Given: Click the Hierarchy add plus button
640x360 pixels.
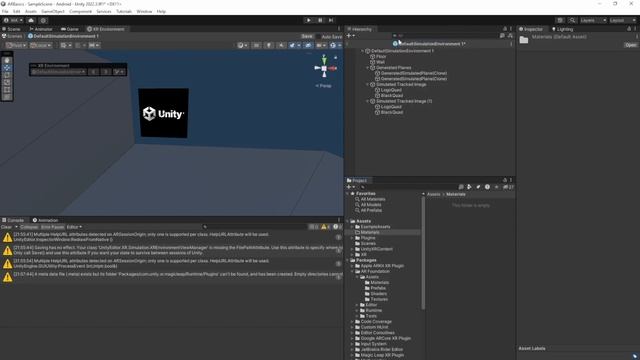Looking at the screenshot, I should pos(350,36).
